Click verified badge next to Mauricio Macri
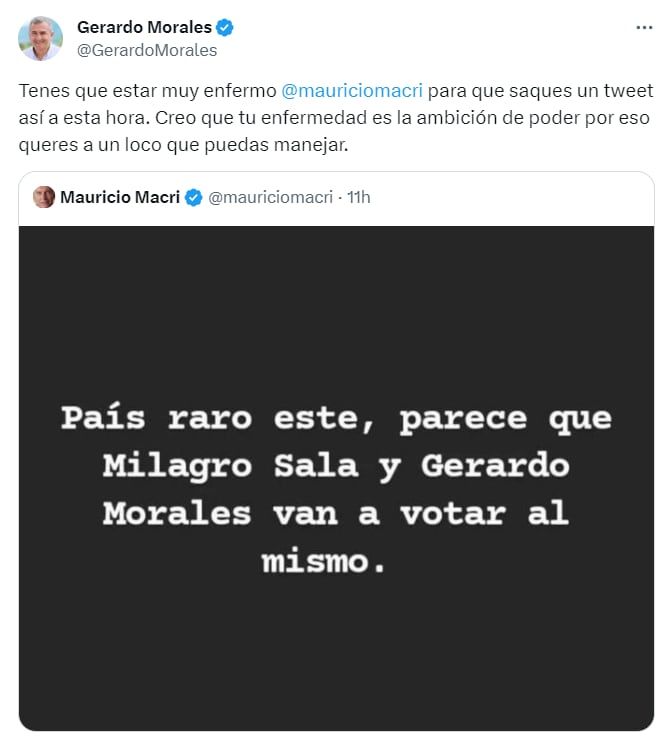 point(194,197)
